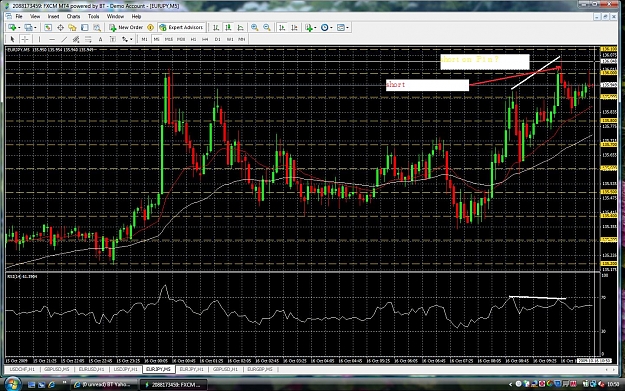Click the 'short on Pin?' label

[x=470, y=60]
